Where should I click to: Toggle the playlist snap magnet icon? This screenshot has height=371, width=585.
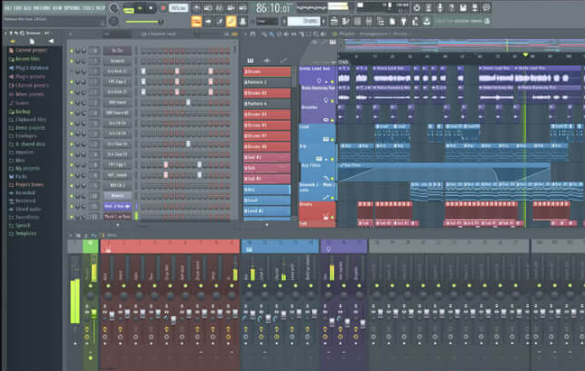253,34
